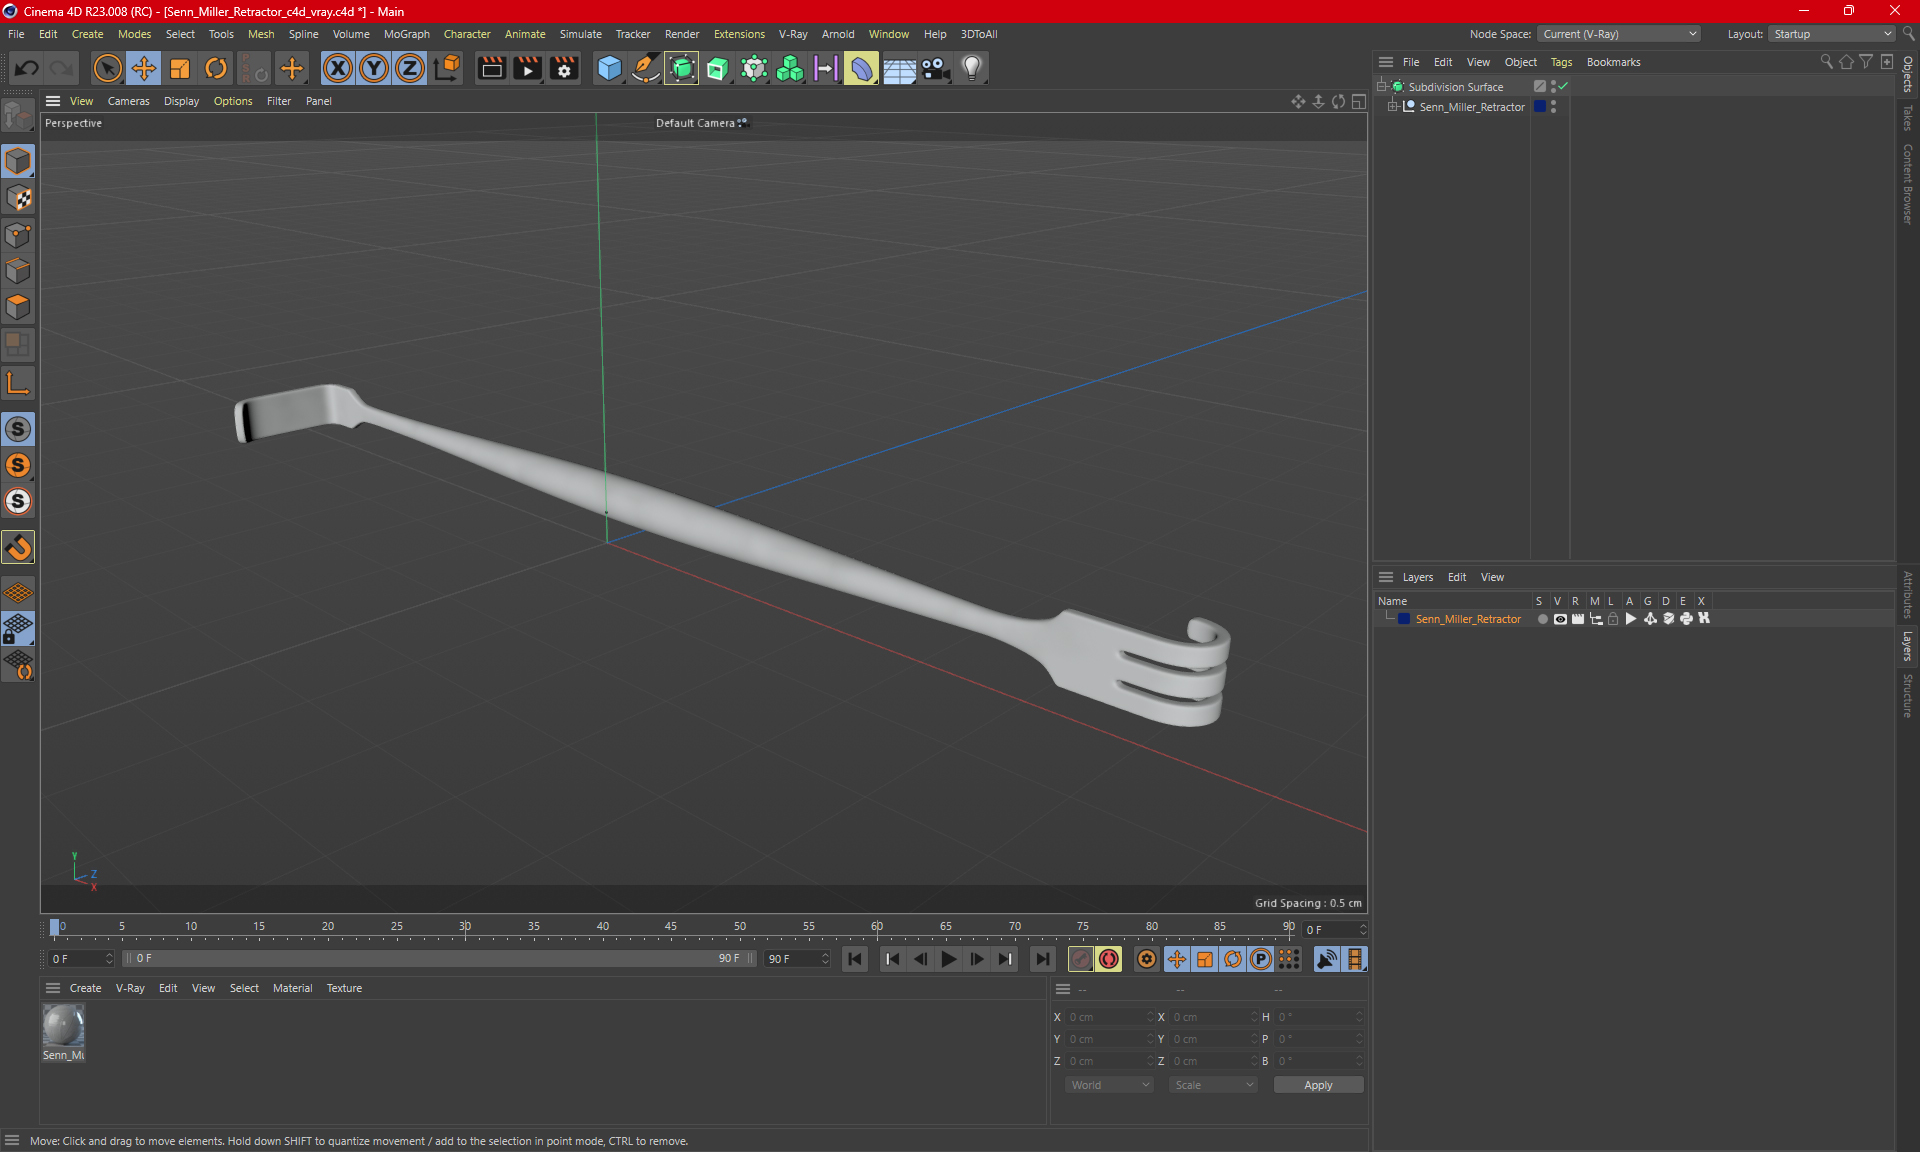Expand Senn_Miller_Retractor object tree node
Image resolution: width=1920 pixels, height=1152 pixels.
point(1393,107)
